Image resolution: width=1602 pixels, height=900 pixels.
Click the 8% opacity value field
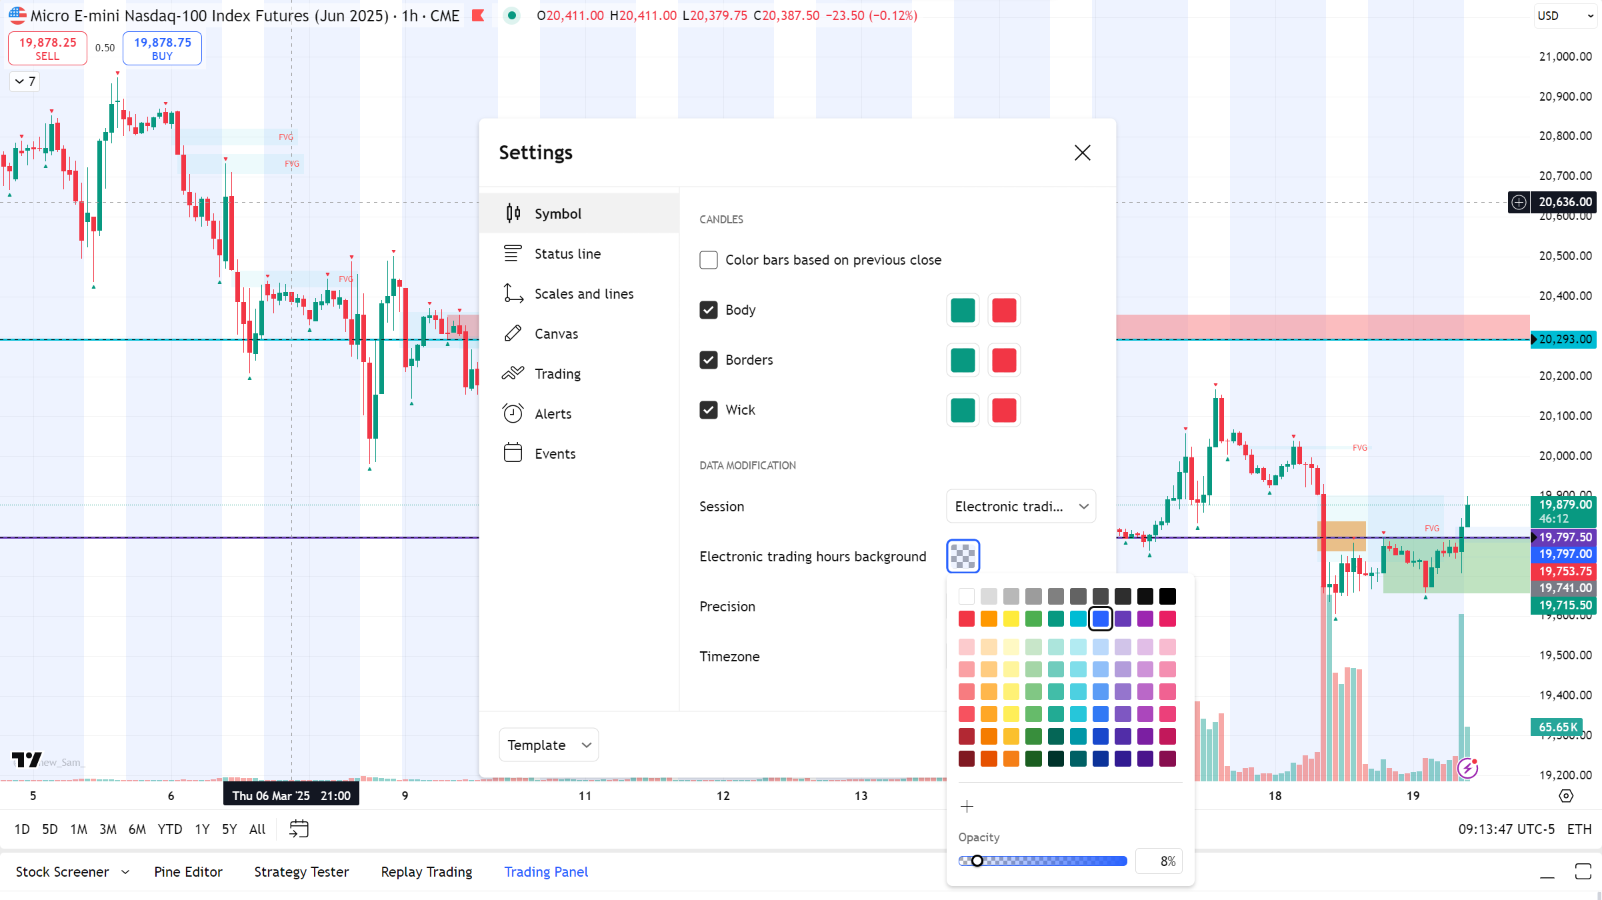point(1159,860)
